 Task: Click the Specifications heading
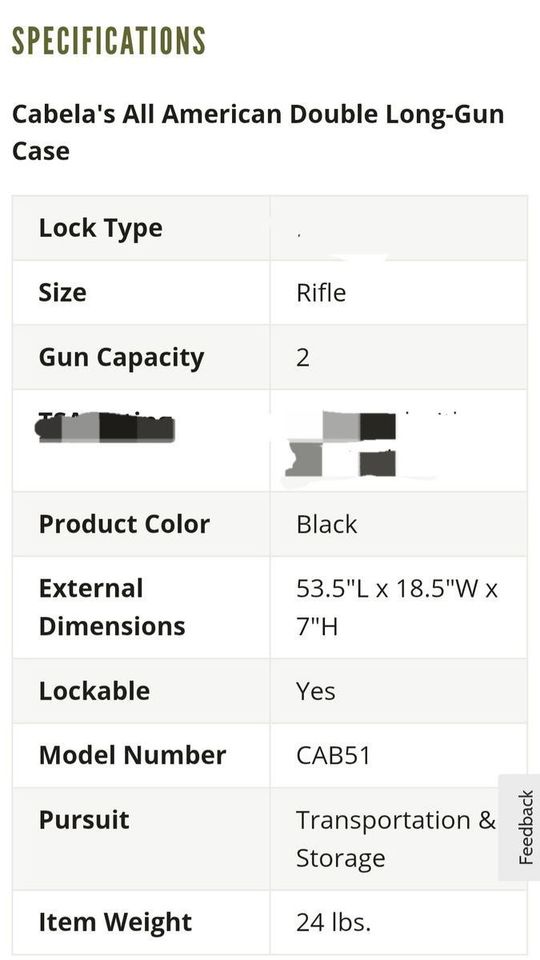click(x=108, y=42)
